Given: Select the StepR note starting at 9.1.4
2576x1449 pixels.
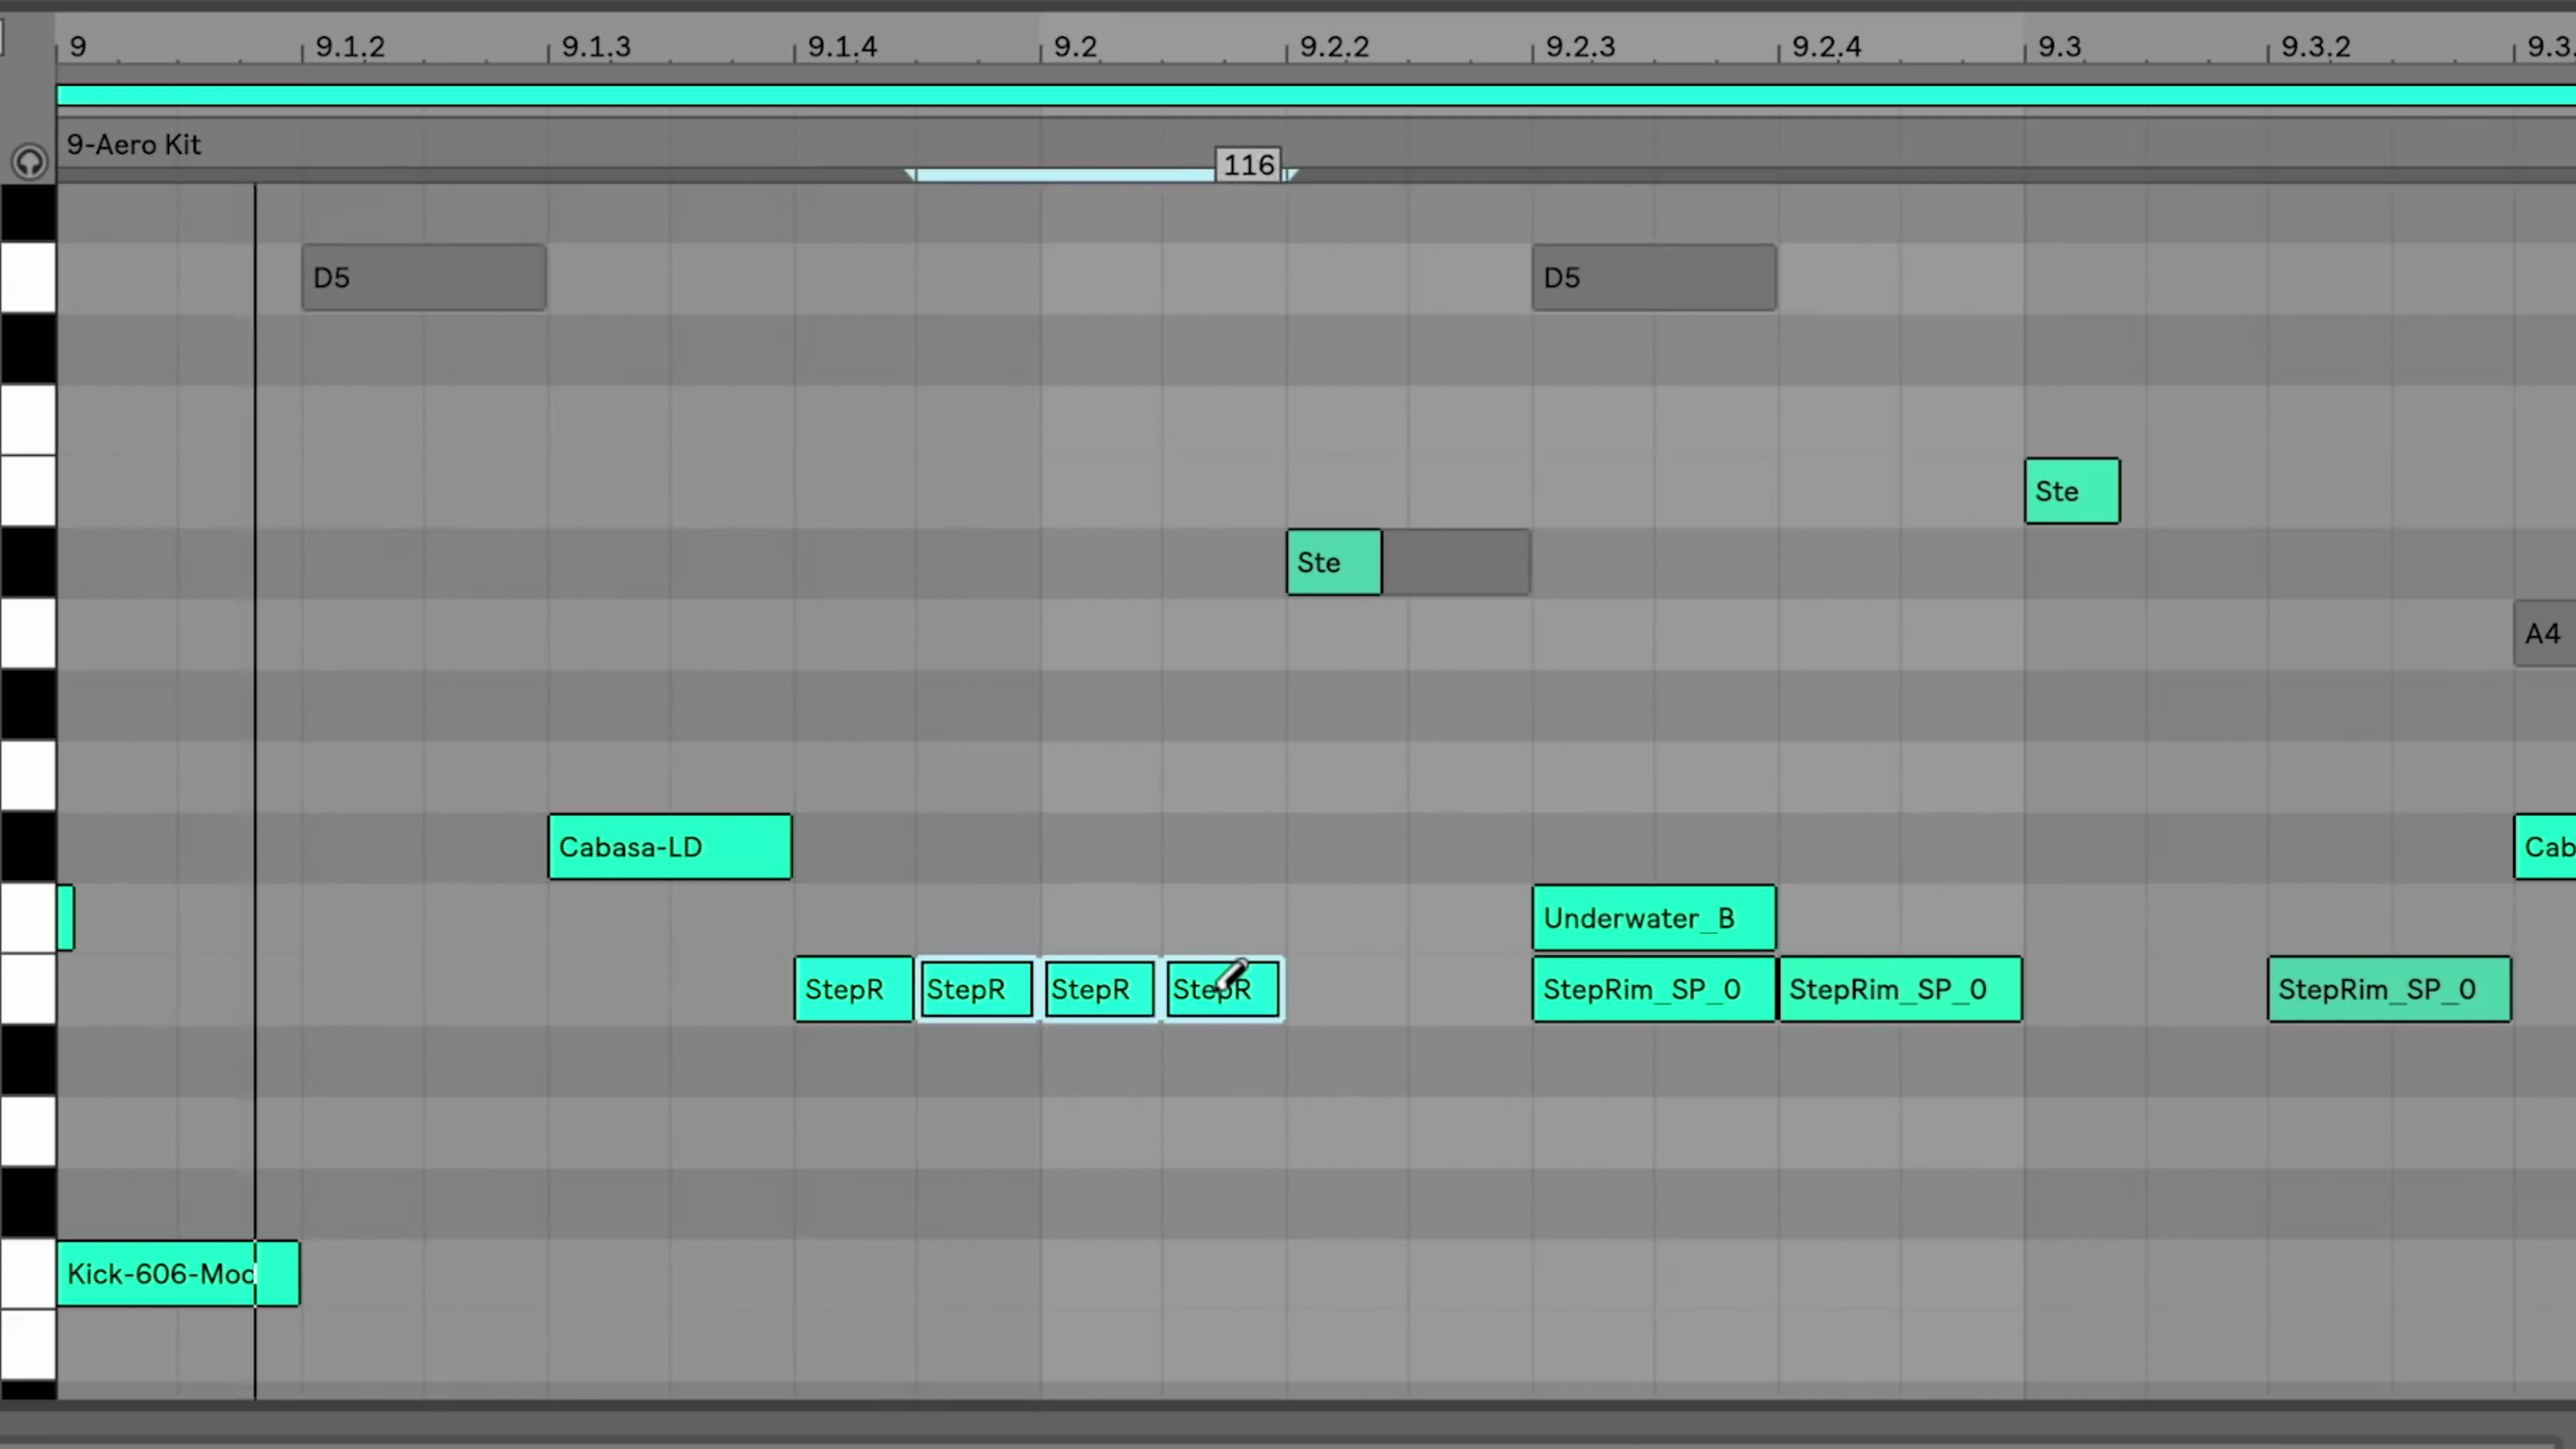Looking at the screenshot, I should pos(853,989).
